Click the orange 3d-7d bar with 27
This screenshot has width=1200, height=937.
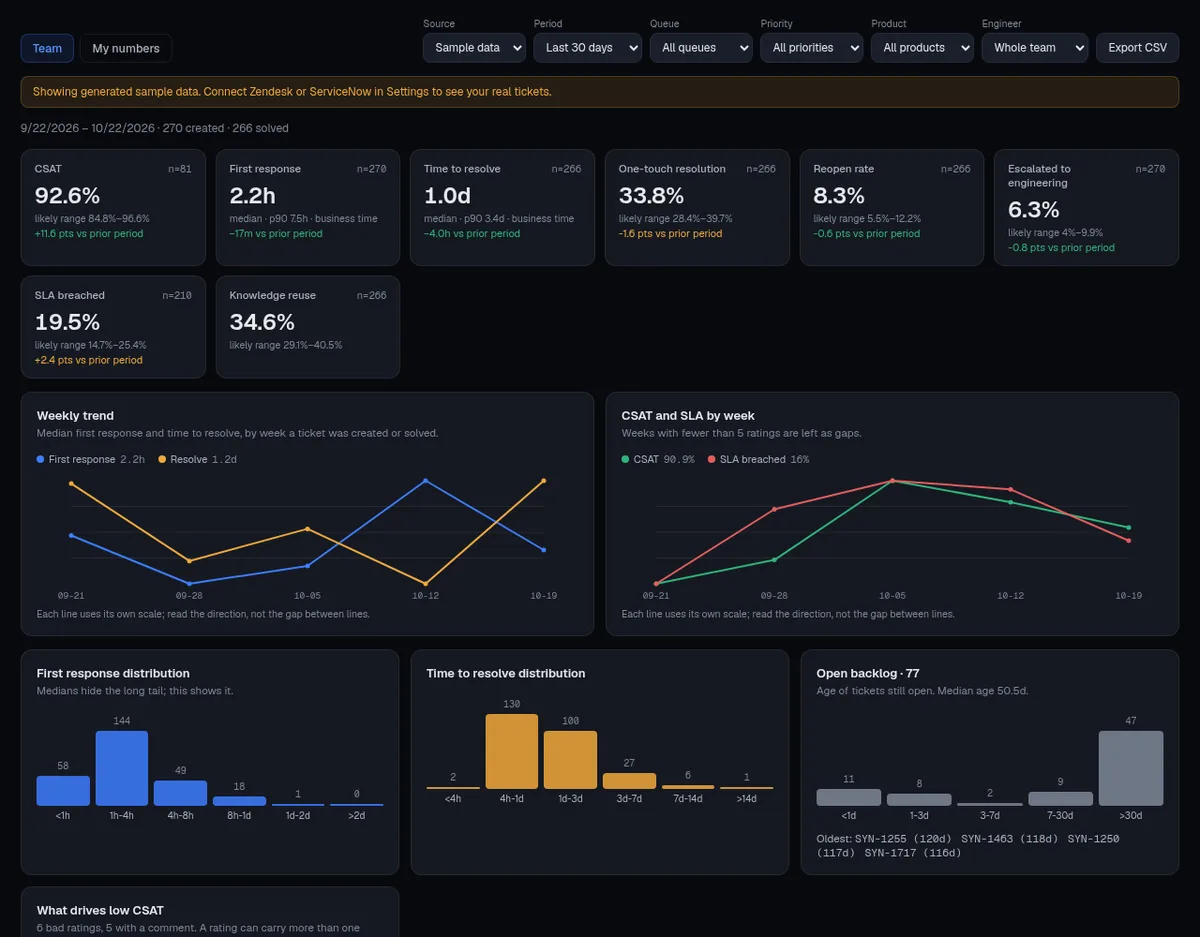click(629, 781)
